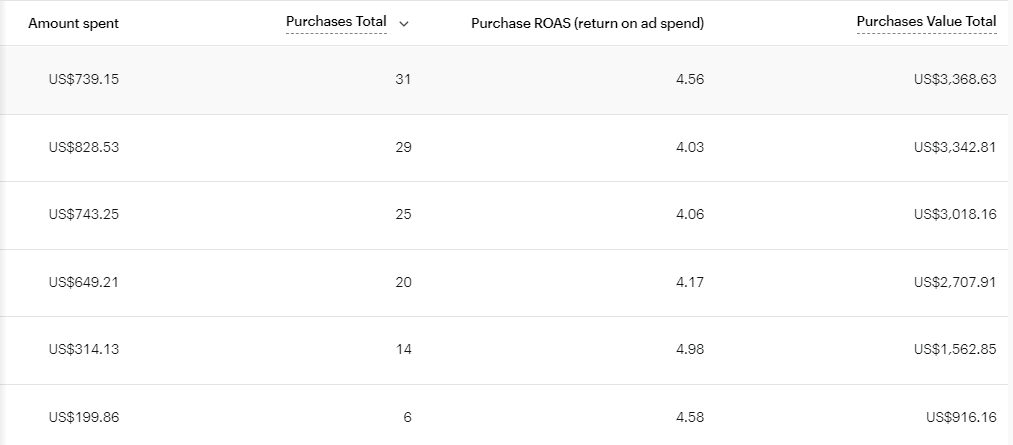Select the 4.56 ROAS value
The image size is (1013, 445).
tap(690, 79)
